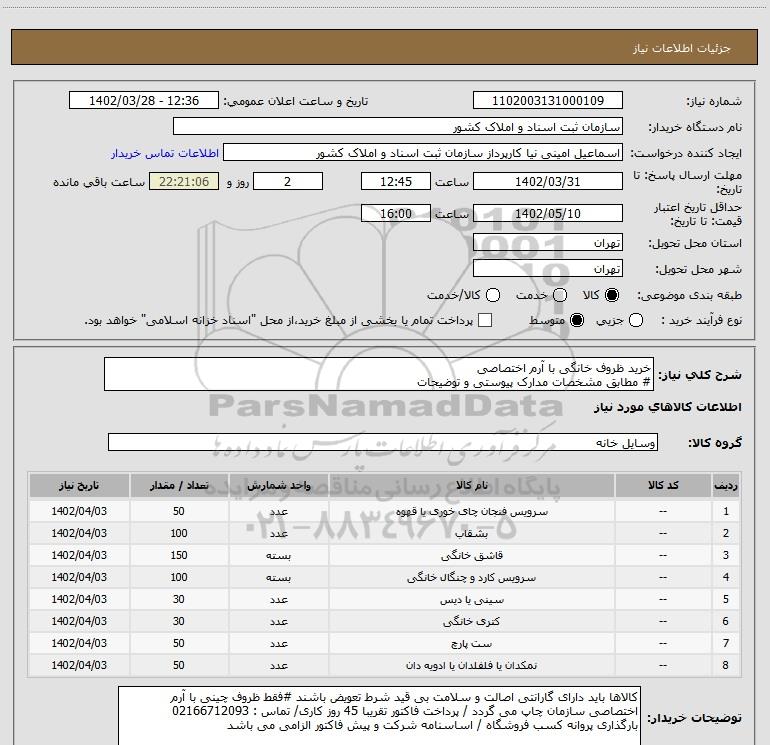Click the تعداد / مقدار column header
This screenshot has width=770, height=745.
pos(179,486)
